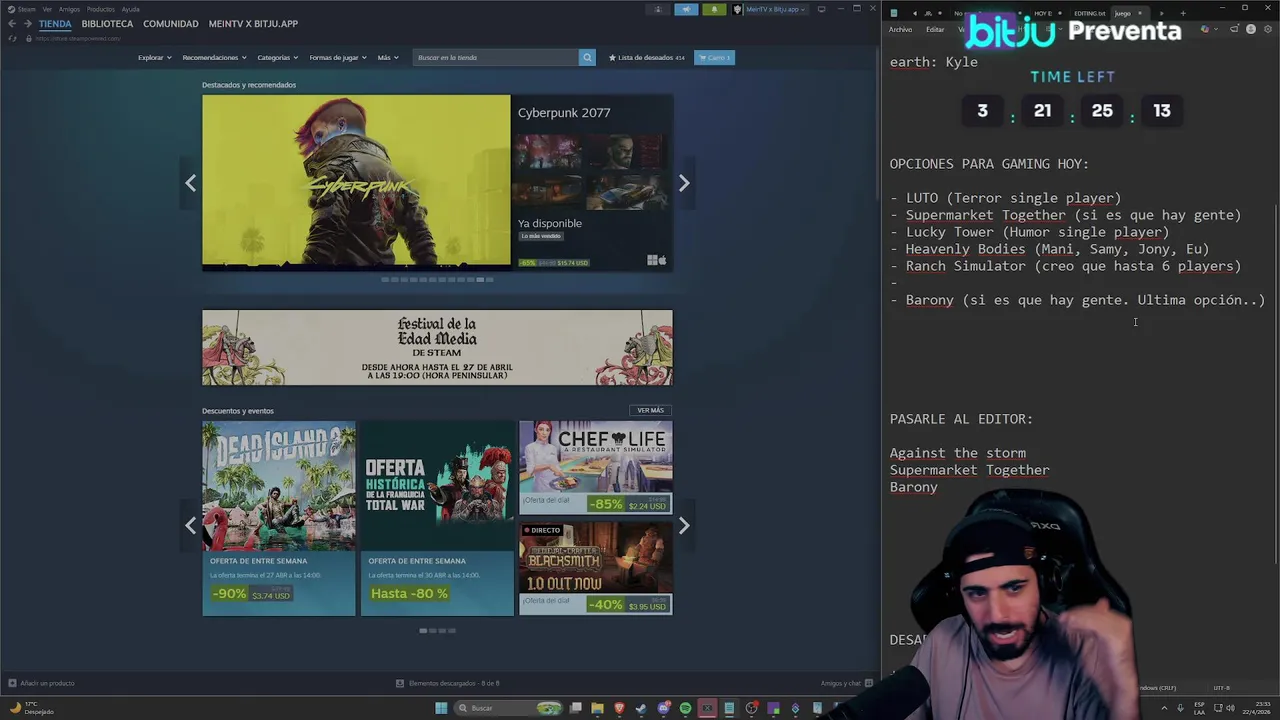Expand the Categorías store menu
Image resolution: width=1280 pixels, height=720 pixels.
point(277,57)
